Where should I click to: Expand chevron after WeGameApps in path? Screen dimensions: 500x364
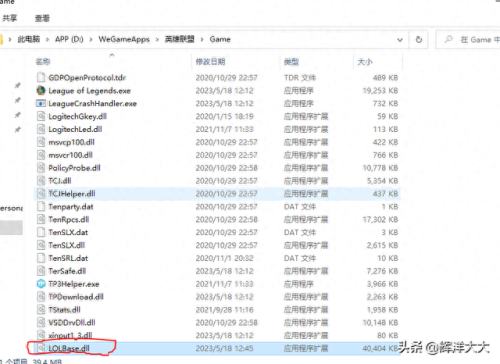coord(157,40)
